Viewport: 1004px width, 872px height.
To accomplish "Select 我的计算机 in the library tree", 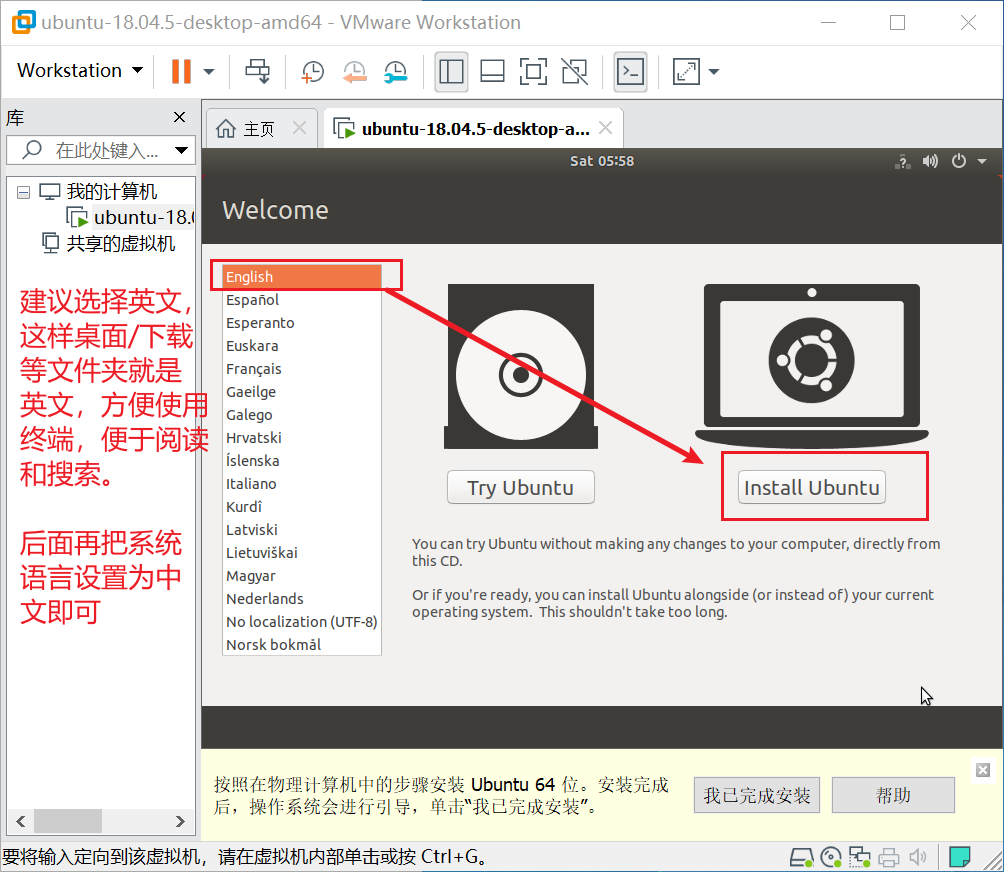I will pyautogui.click(x=111, y=191).
